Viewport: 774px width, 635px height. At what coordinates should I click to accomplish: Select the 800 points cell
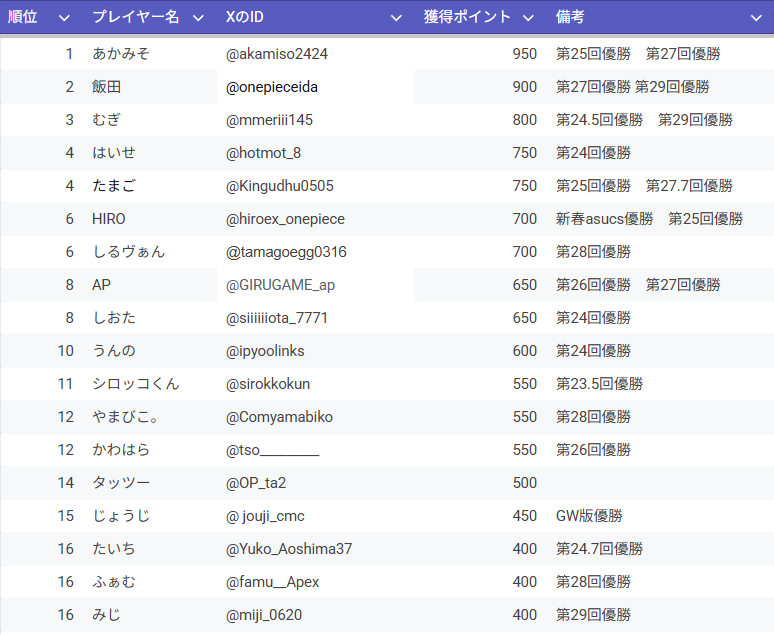point(524,120)
